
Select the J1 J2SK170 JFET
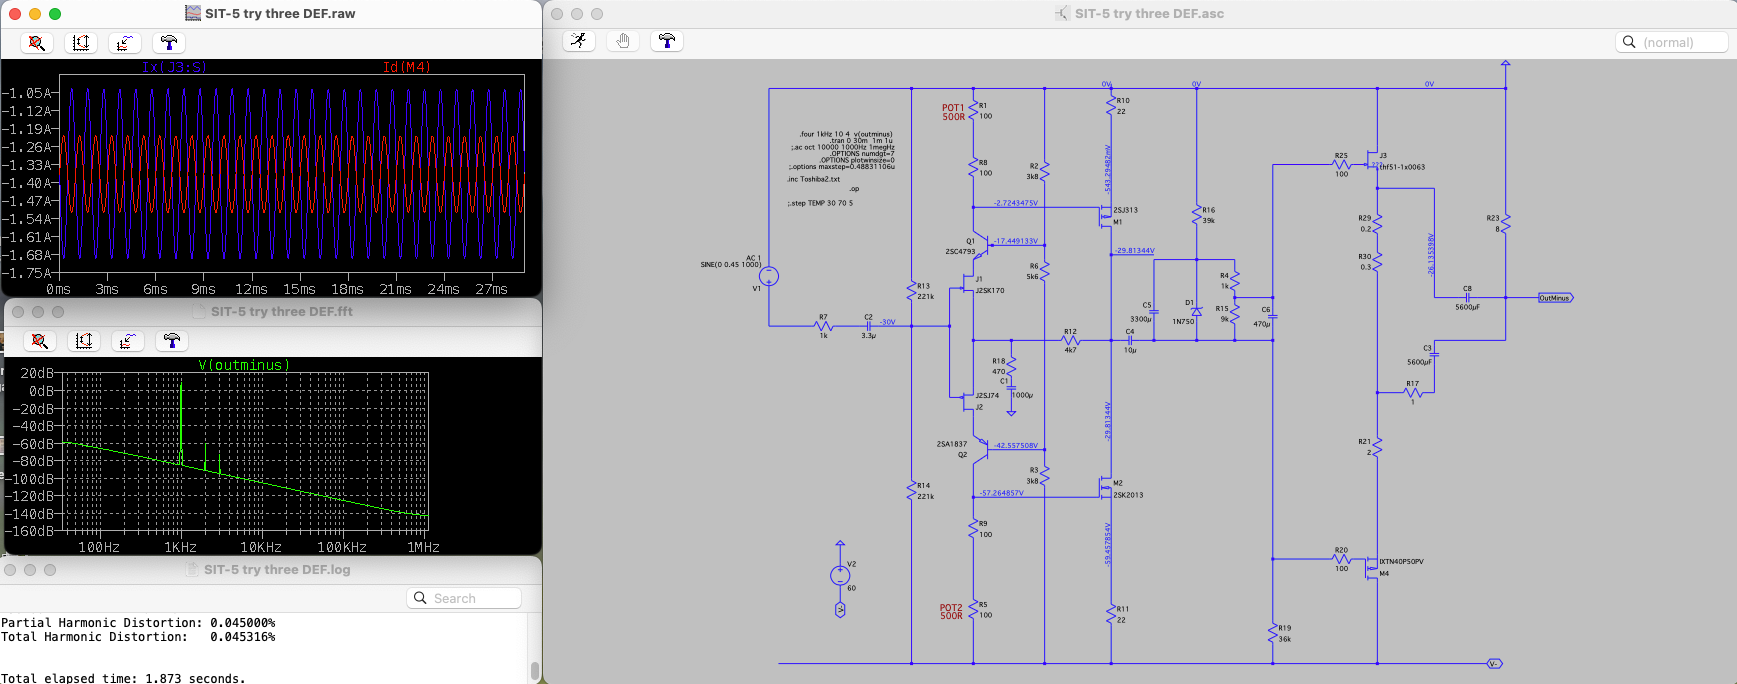[970, 284]
